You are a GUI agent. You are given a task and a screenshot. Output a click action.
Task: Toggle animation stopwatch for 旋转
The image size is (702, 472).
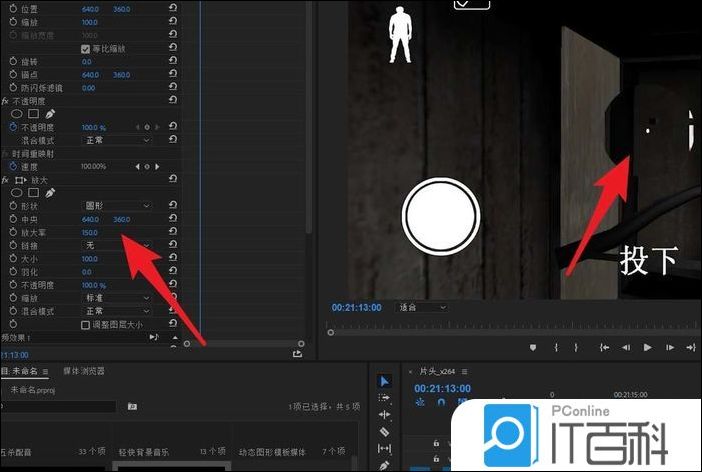click(x=13, y=61)
